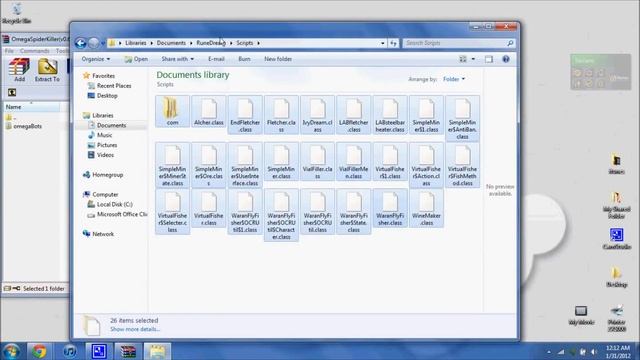Select the VirtualFisher.class file
This screenshot has height=360, width=640.
pyautogui.click(x=209, y=208)
